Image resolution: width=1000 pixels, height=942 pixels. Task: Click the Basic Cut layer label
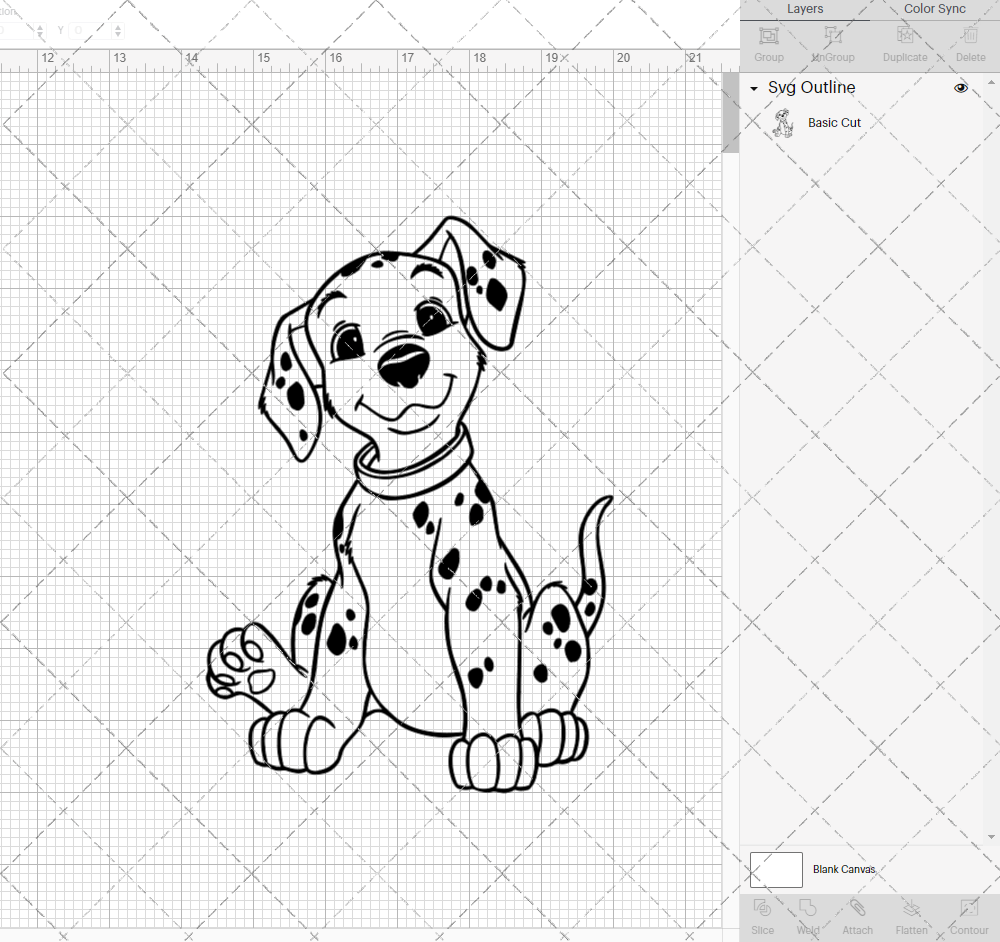(834, 122)
